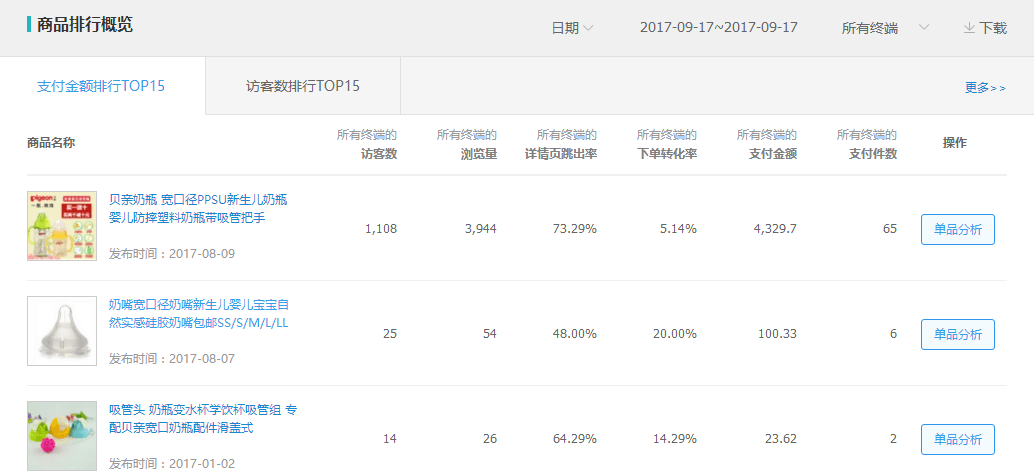1034x476 pixels.
Task: Switch to 支付金额排行TOP15 tab
Action: click(102, 86)
